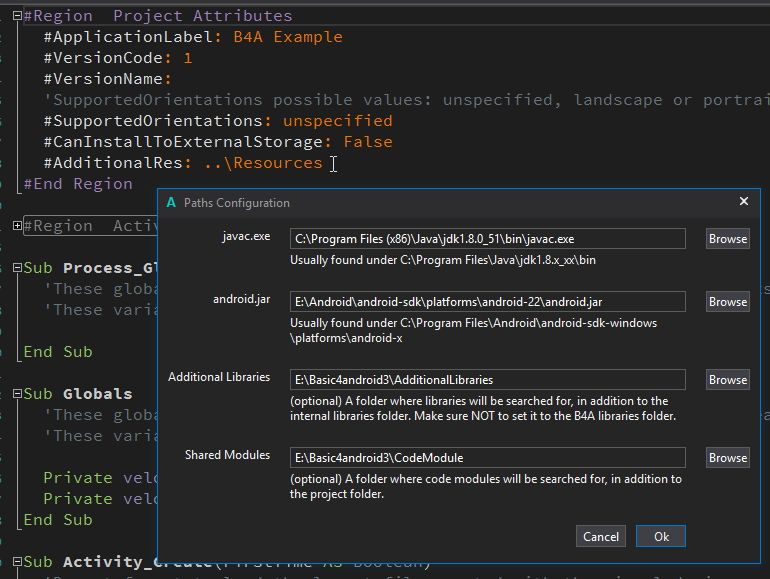Click the Paths Configuration title bar text

[237, 203]
